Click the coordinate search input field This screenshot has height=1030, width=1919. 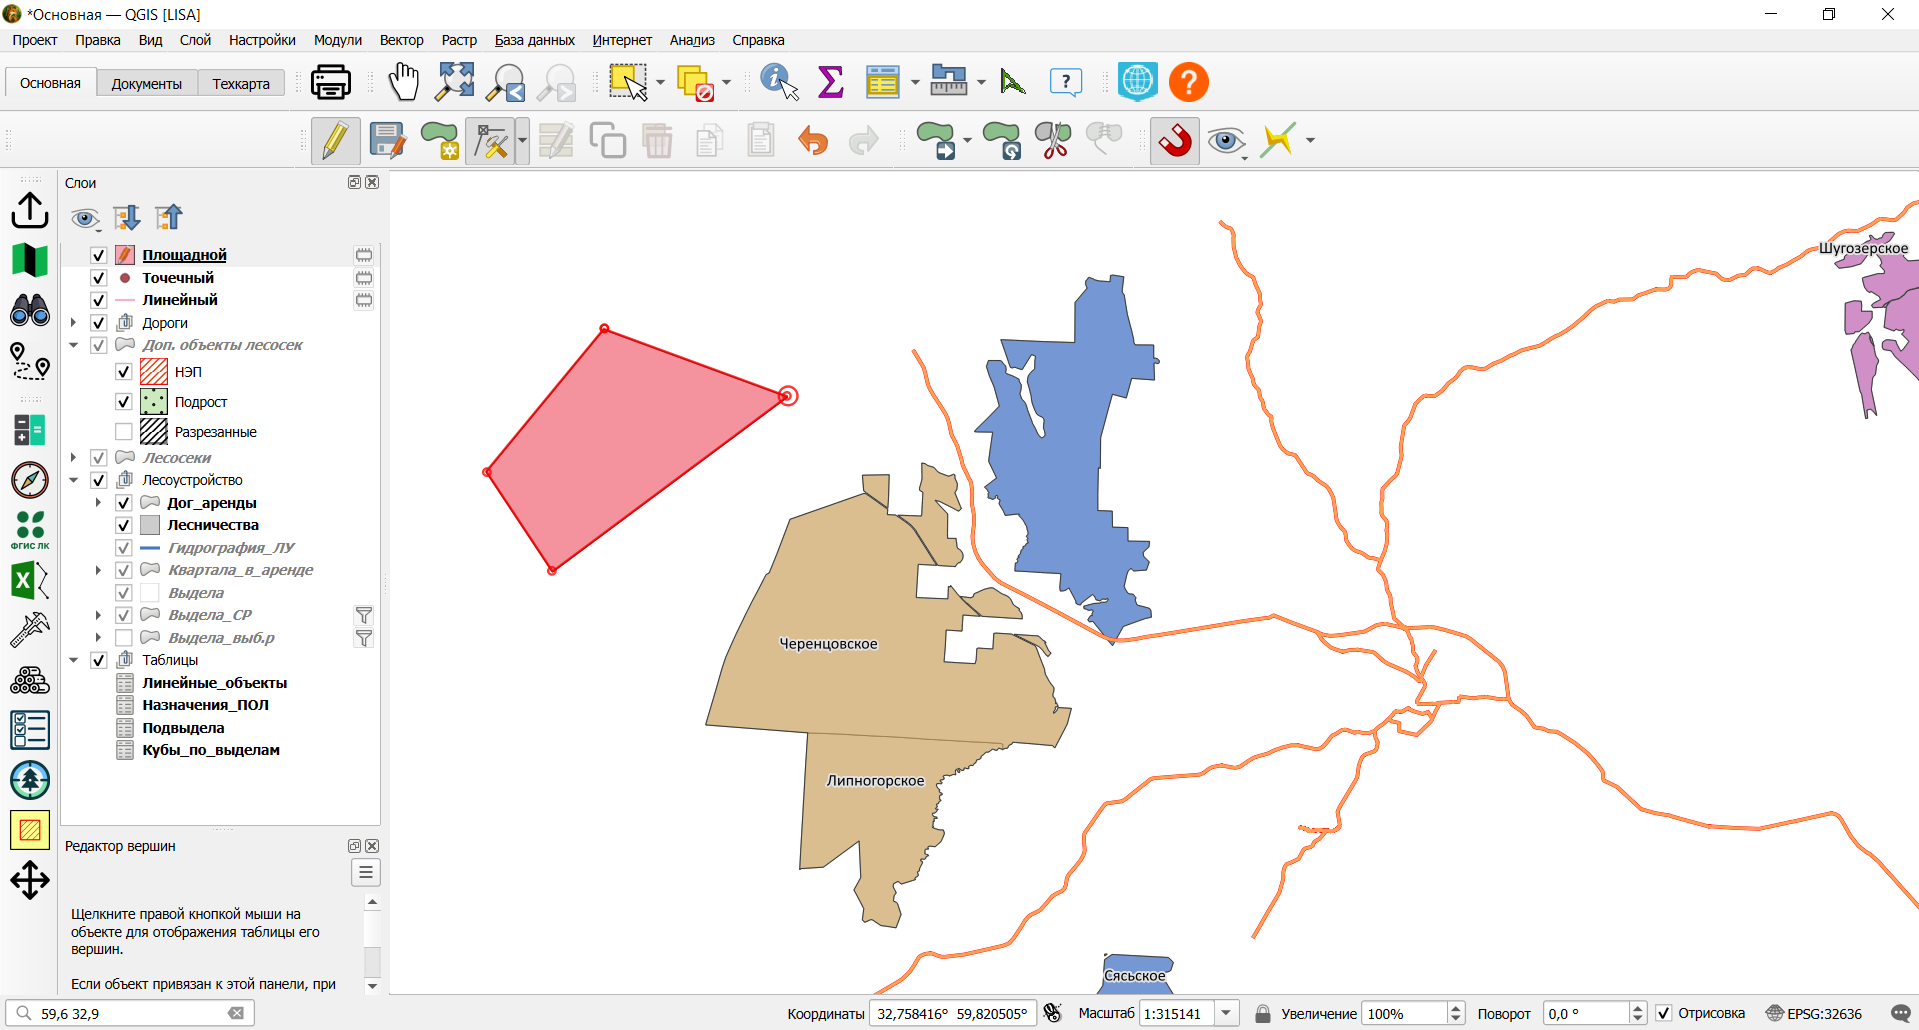pyautogui.click(x=131, y=1014)
